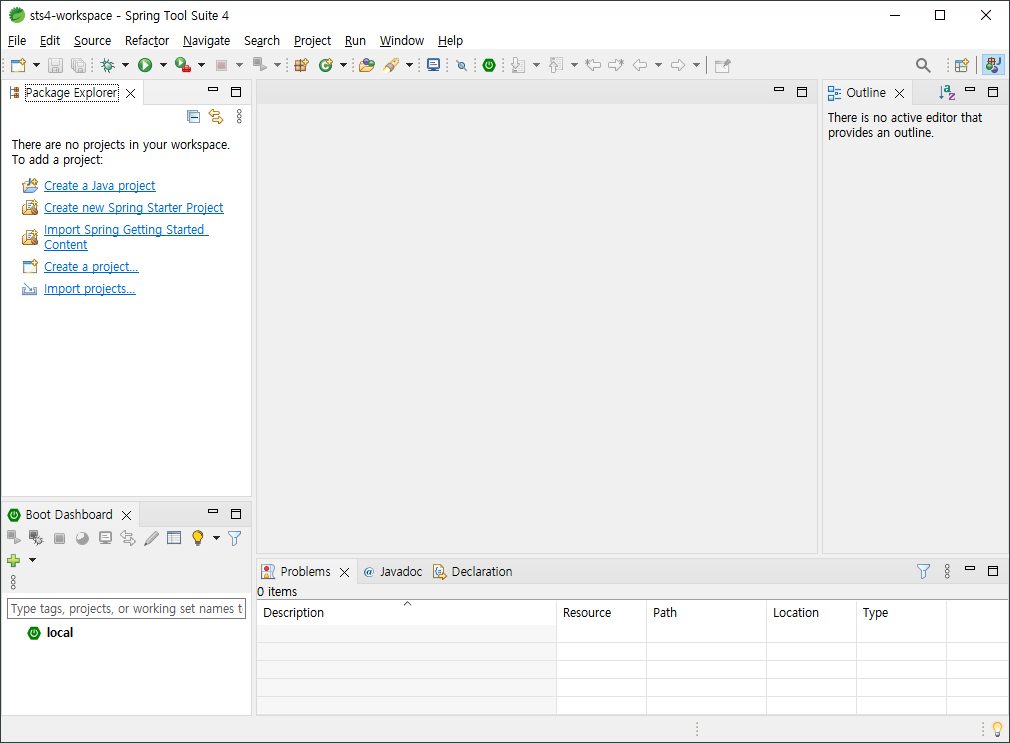Screen dimensions: 1010x743
Task: Click the green Run play button
Action: point(145,65)
